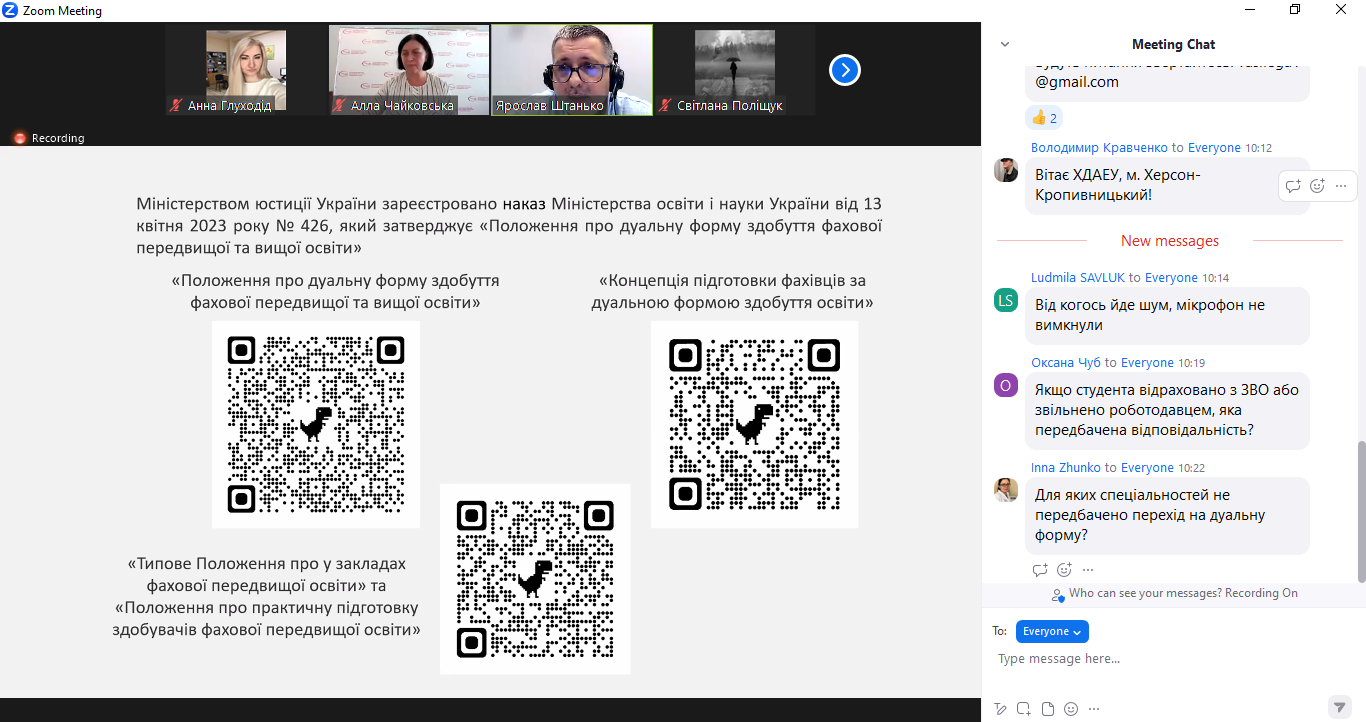Click muted microphone icon on Алла Чайковська
Image resolution: width=1366 pixels, height=722 pixels.
pyautogui.click(x=339, y=105)
